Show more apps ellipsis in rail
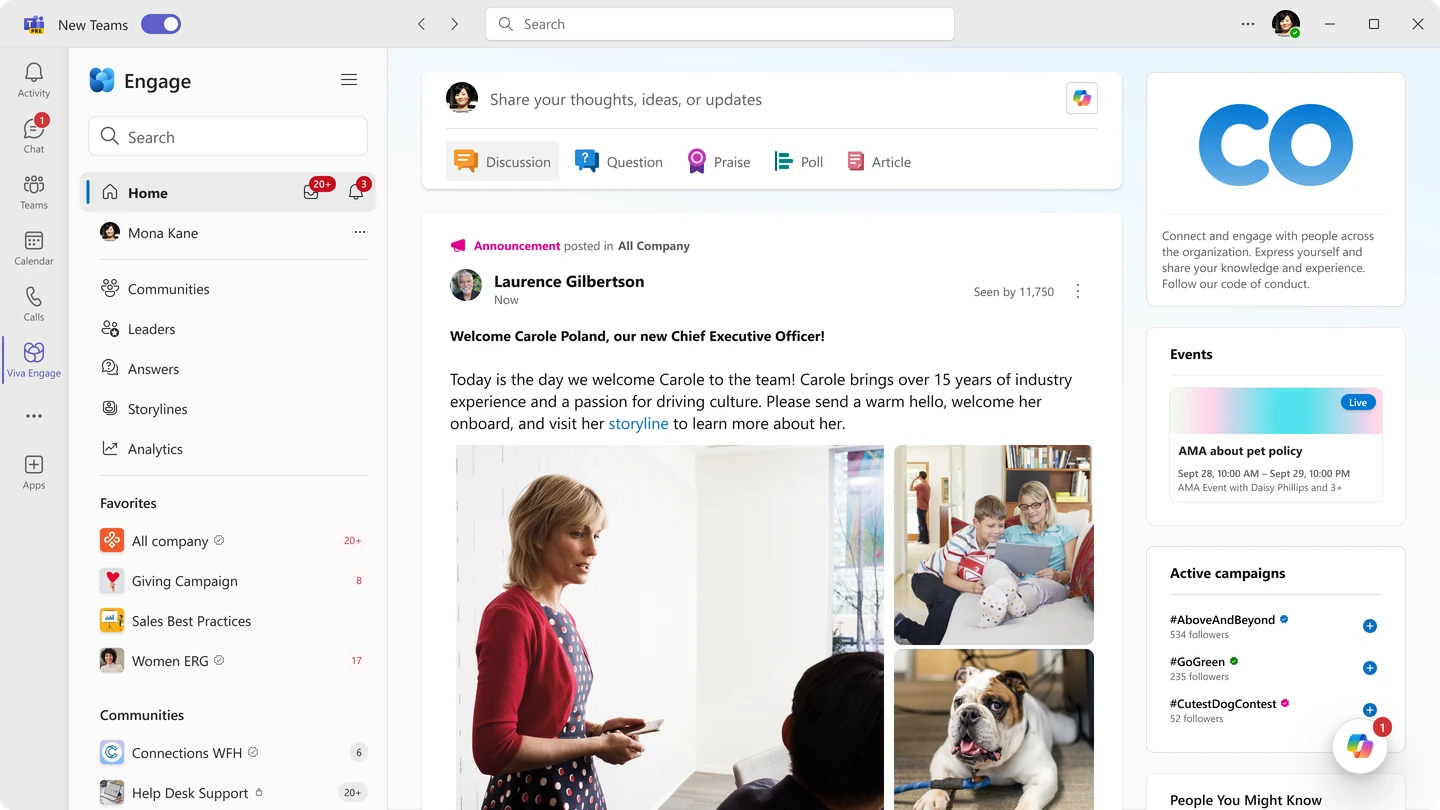Image resolution: width=1440 pixels, height=810 pixels. (34, 416)
